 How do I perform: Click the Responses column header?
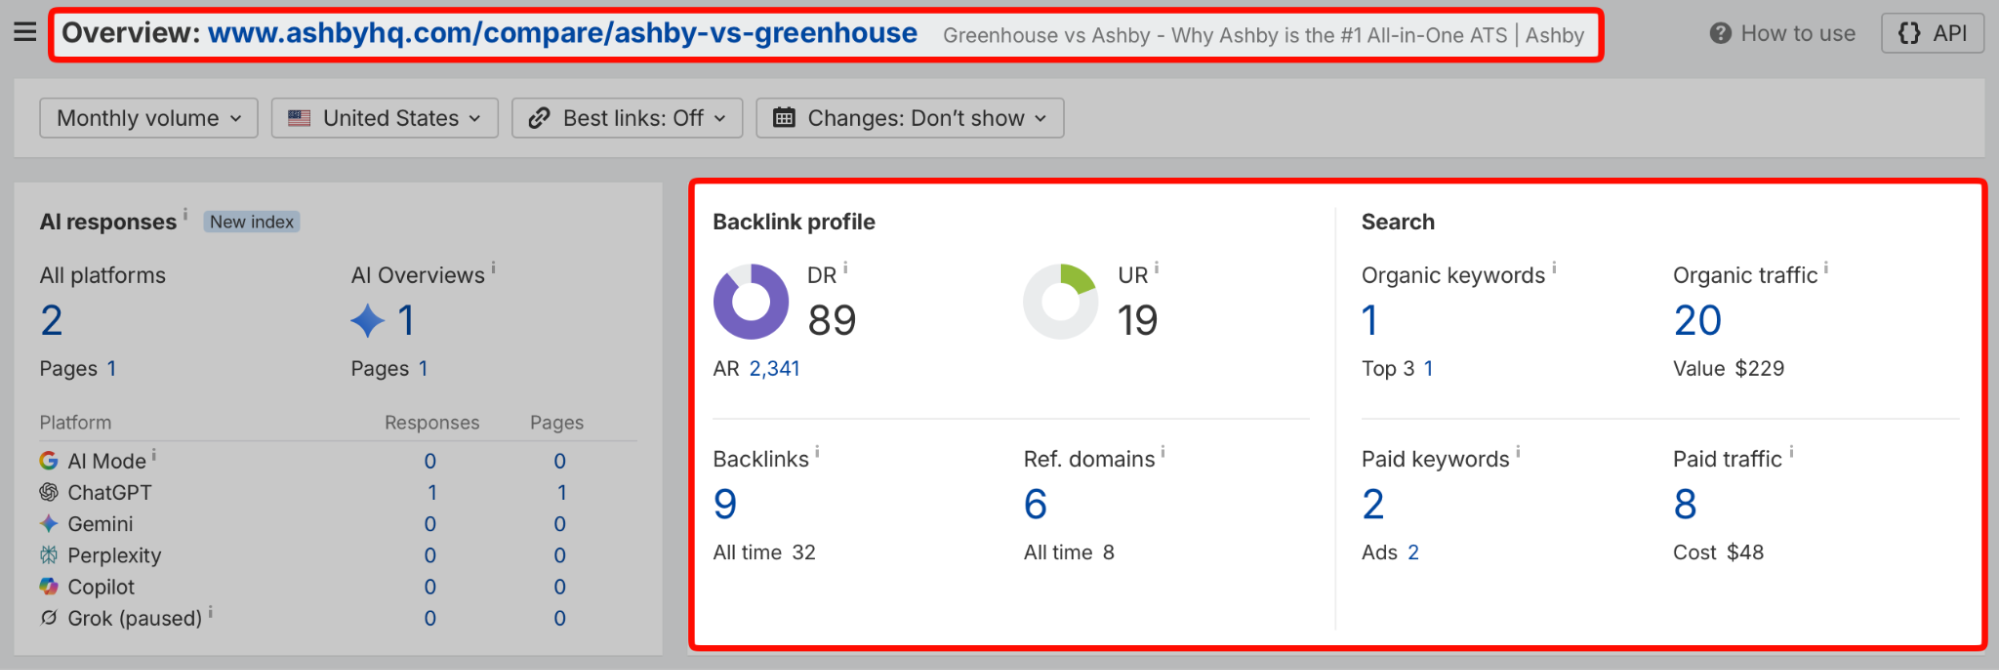432,423
